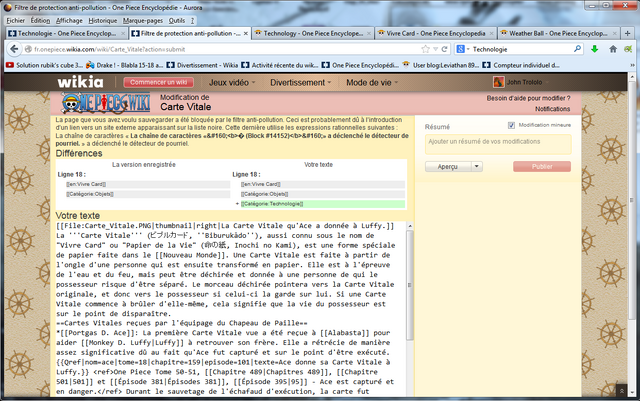Click the added Catégorie: Technologie diff line
Viewport: 640px width, 401px height.
(321, 204)
